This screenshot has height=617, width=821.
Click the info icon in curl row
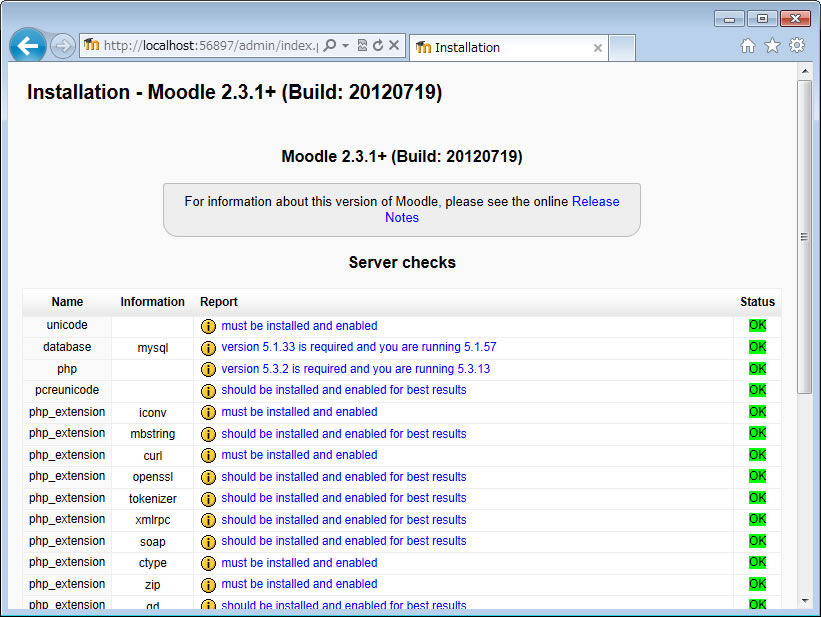click(x=208, y=455)
